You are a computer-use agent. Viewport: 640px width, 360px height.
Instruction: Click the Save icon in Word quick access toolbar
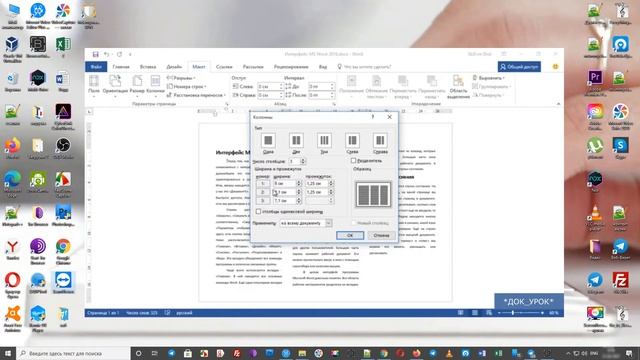coord(96,54)
